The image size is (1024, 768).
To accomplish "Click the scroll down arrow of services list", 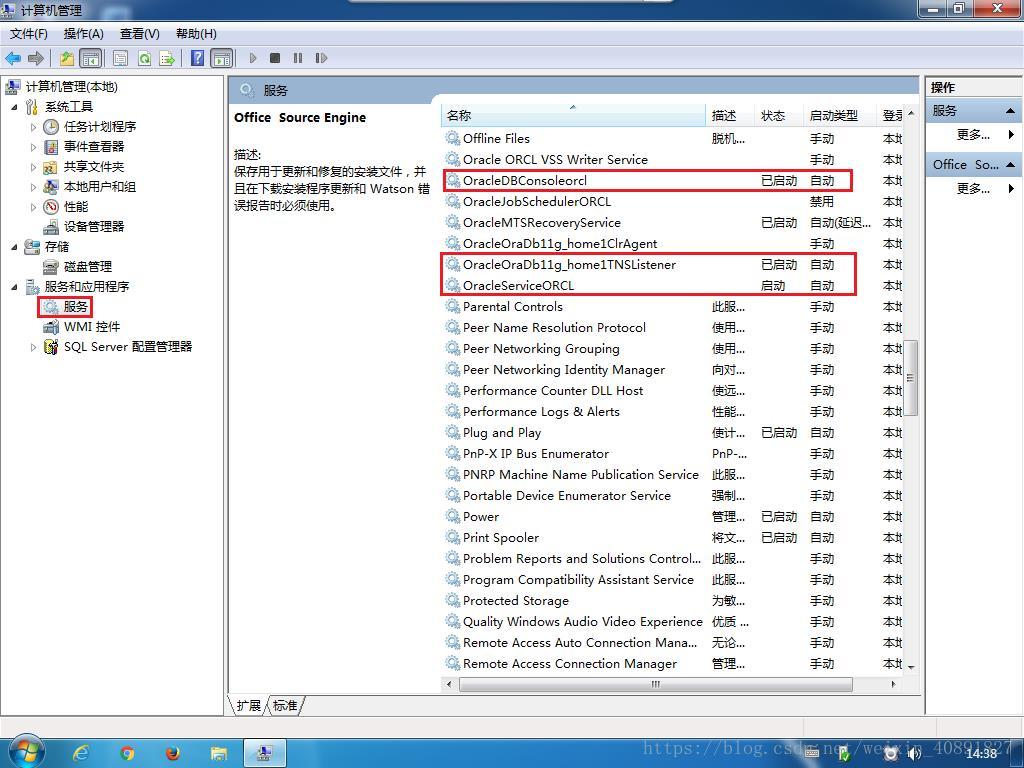I will [x=910, y=667].
